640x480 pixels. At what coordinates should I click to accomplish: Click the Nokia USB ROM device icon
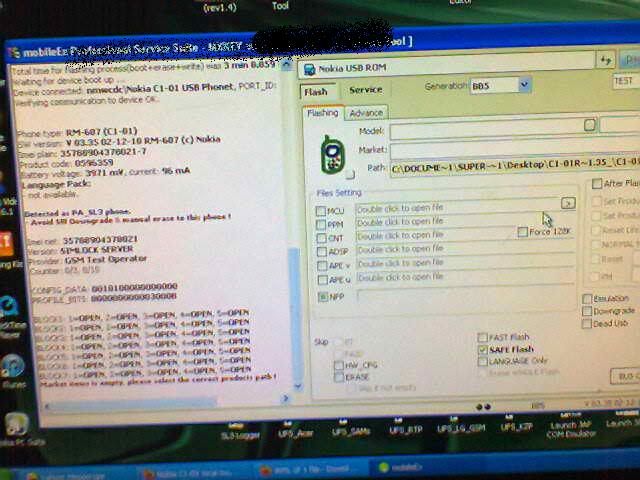point(309,69)
